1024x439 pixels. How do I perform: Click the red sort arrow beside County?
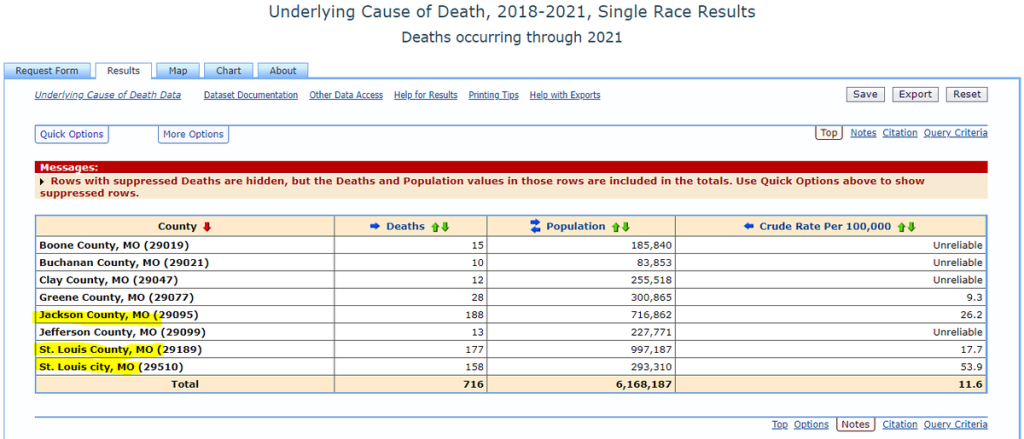(207, 227)
